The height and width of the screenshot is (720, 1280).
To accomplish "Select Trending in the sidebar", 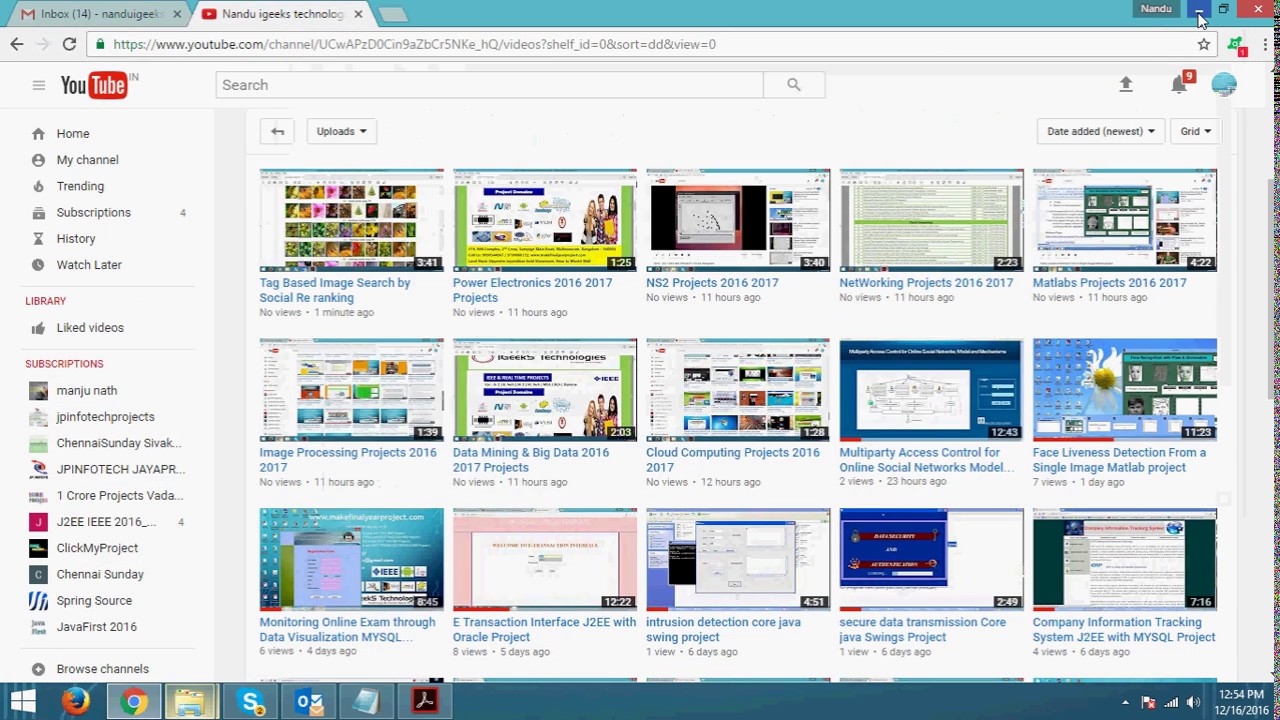I will 80,186.
